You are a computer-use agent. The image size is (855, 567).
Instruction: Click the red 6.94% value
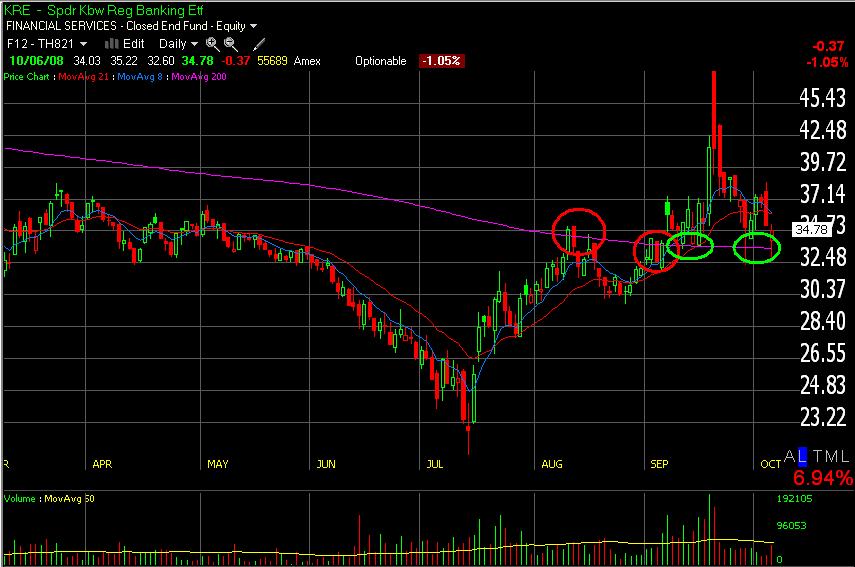(823, 478)
